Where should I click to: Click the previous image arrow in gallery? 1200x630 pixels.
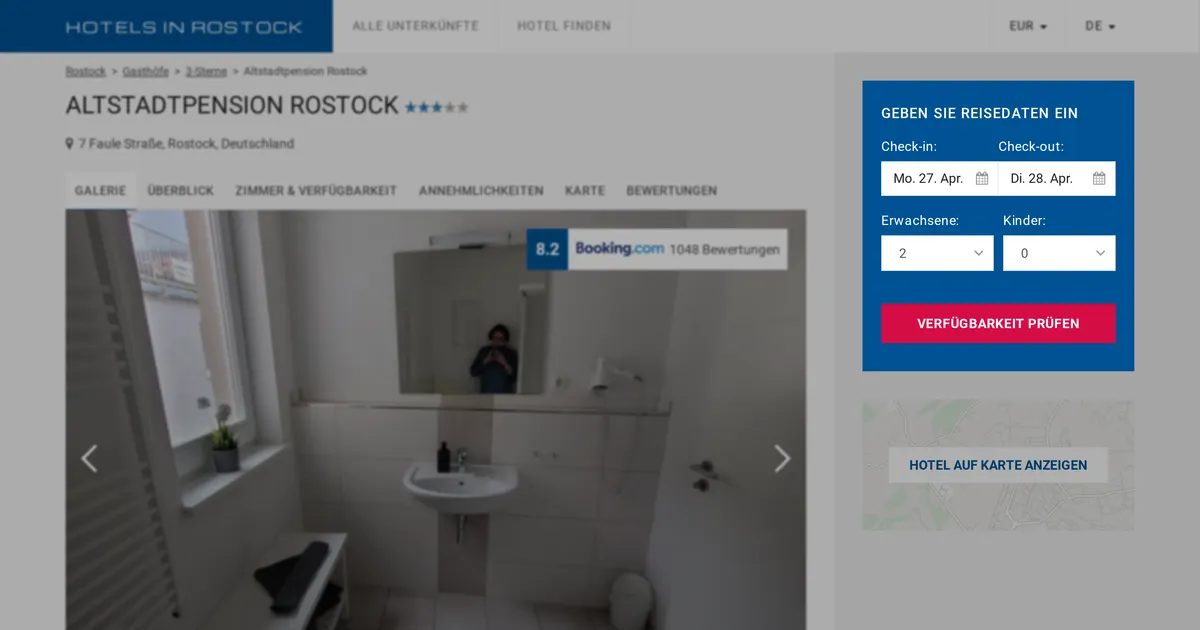(x=89, y=459)
